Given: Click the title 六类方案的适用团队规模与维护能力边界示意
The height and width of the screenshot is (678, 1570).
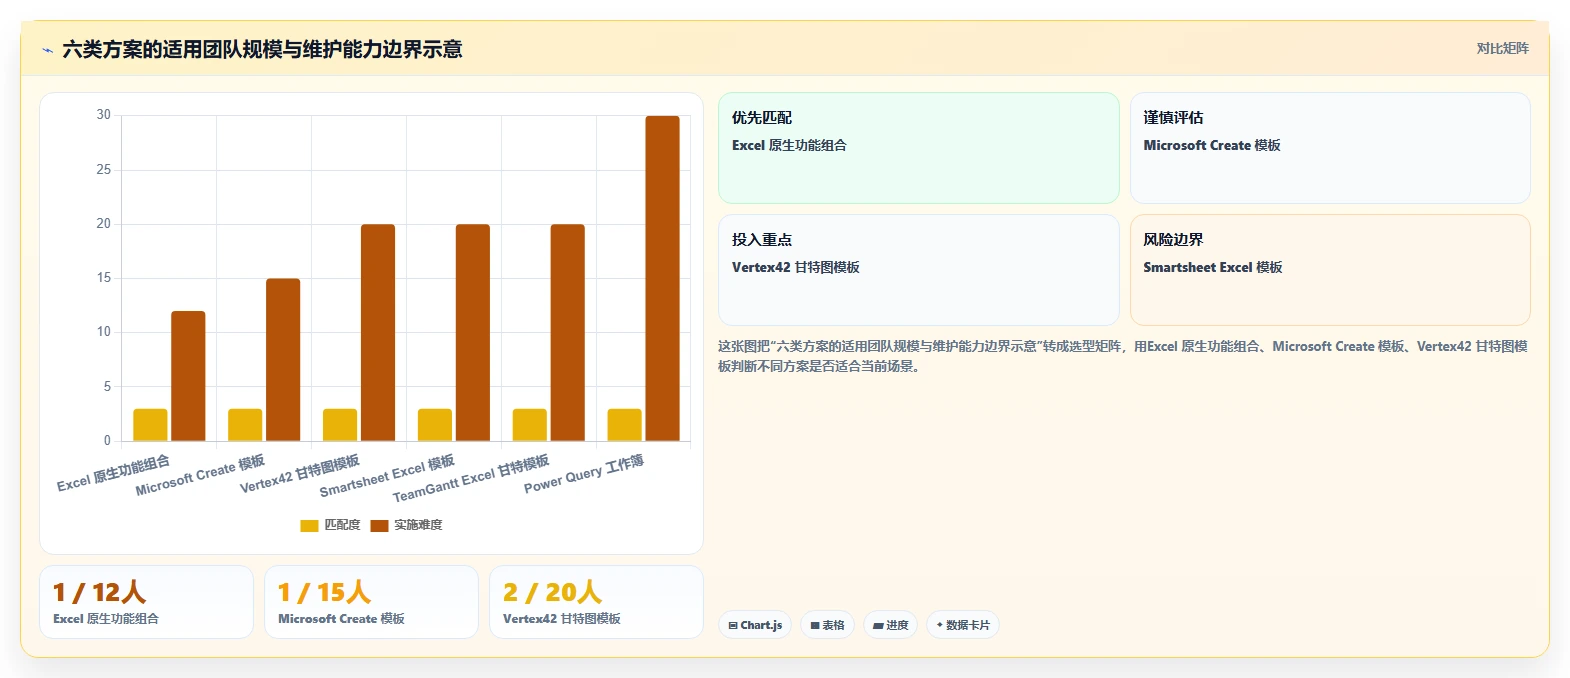Looking at the screenshot, I should point(262,50).
